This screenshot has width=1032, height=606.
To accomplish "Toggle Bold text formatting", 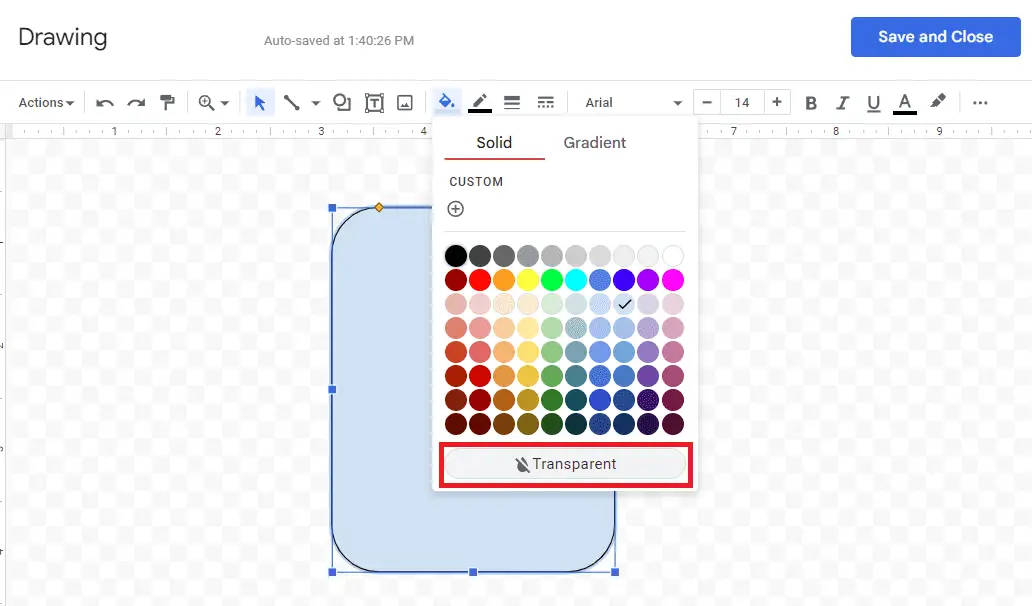I will tap(811, 103).
